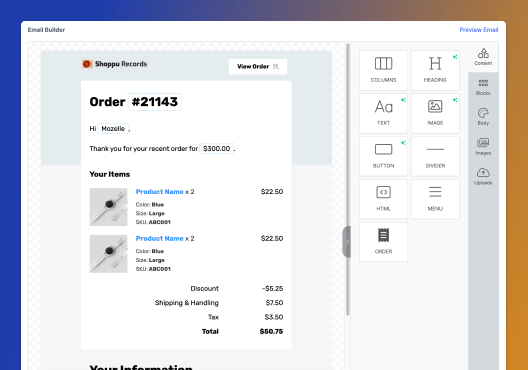Select the $300.00 amount merge tag
The height and width of the screenshot is (370, 528).
(x=217, y=148)
